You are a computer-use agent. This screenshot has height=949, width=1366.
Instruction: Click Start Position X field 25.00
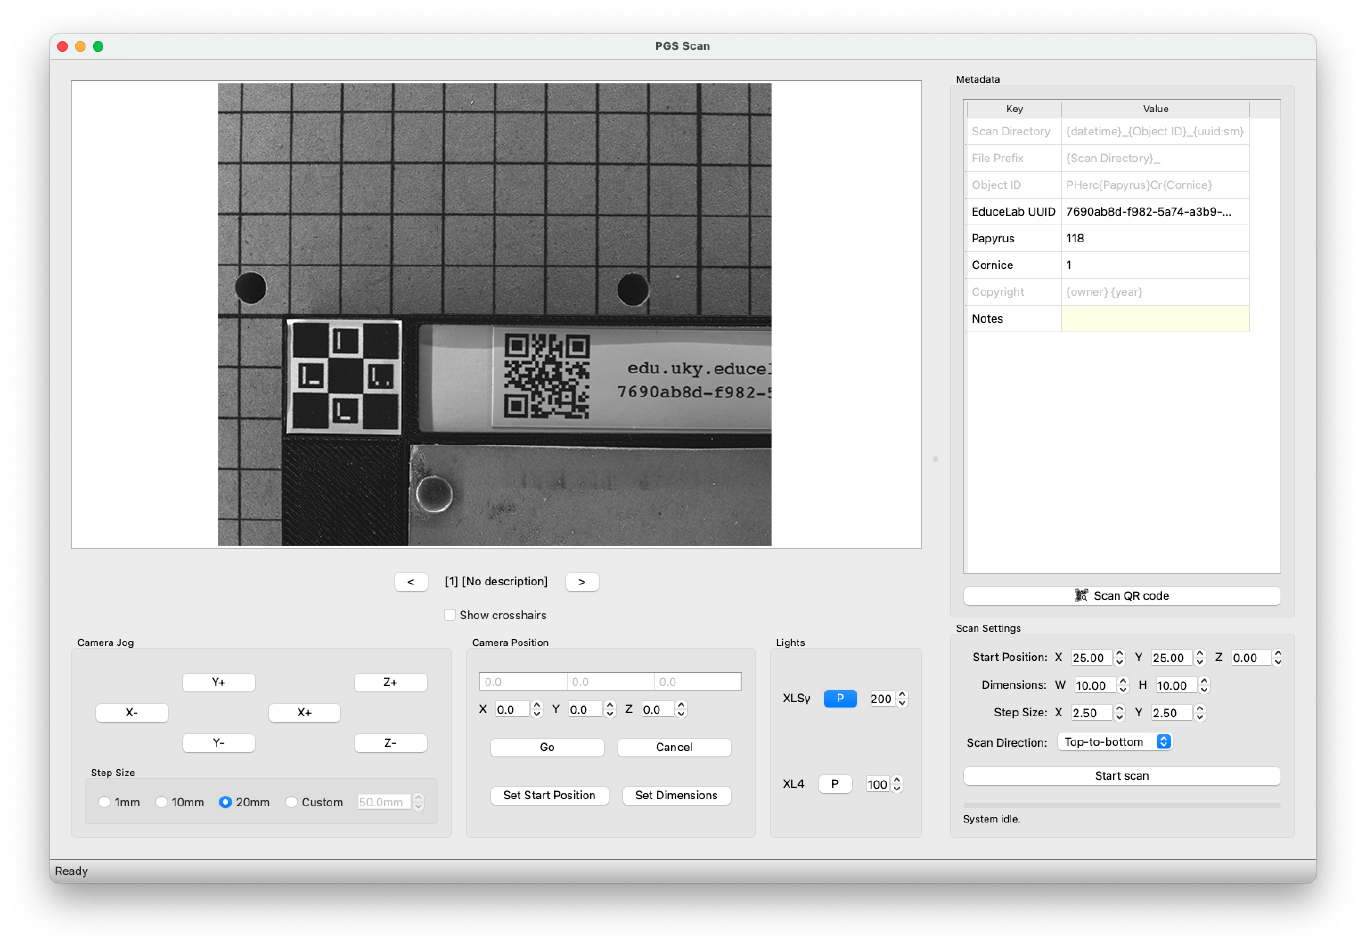[1091, 658]
